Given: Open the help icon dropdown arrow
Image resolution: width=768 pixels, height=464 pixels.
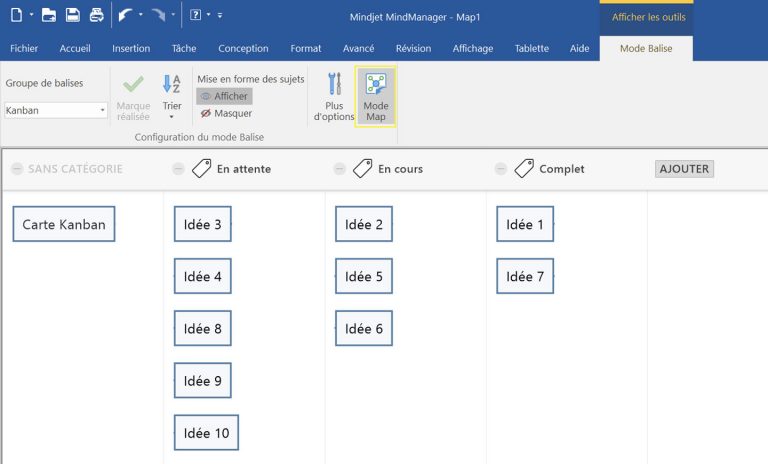Looking at the screenshot, I should (207, 15).
